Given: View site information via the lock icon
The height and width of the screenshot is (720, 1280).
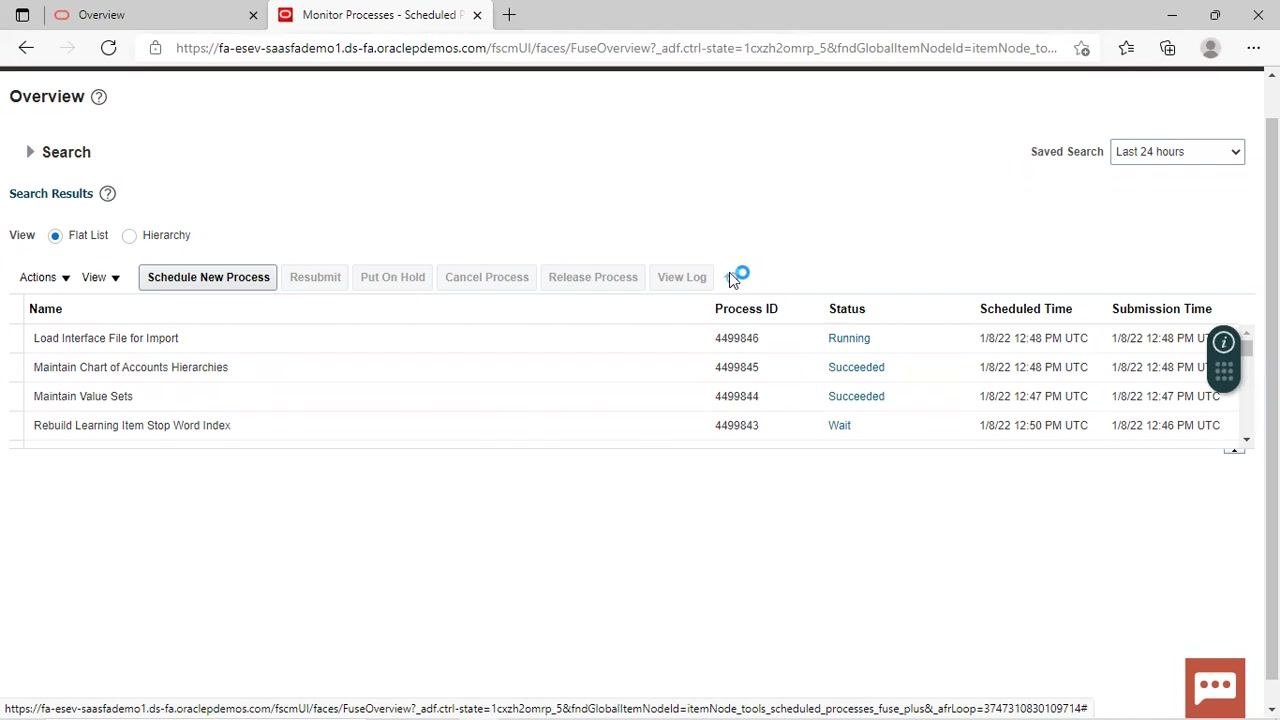Looking at the screenshot, I should tap(155, 48).
